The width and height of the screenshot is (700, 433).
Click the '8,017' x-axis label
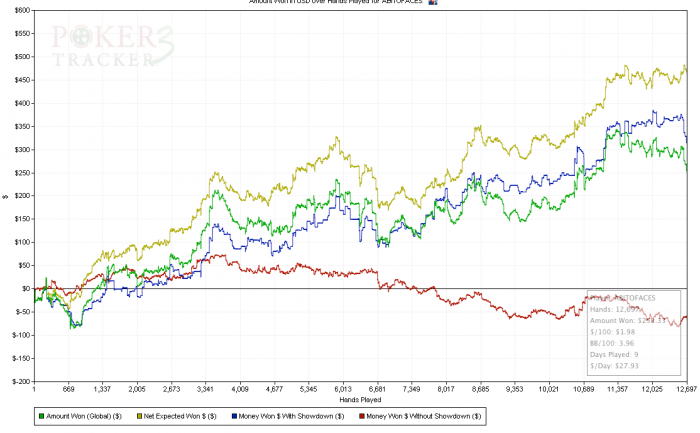tap(446, 389)
